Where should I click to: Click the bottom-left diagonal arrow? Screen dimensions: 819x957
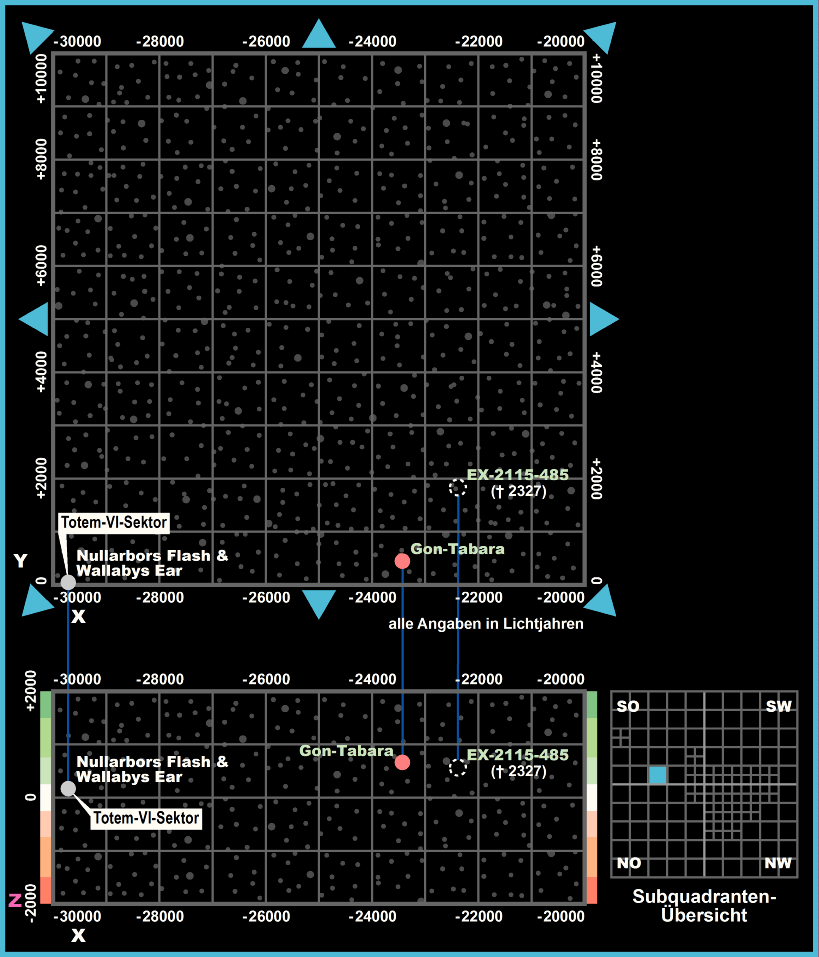(x=37, y=600)
